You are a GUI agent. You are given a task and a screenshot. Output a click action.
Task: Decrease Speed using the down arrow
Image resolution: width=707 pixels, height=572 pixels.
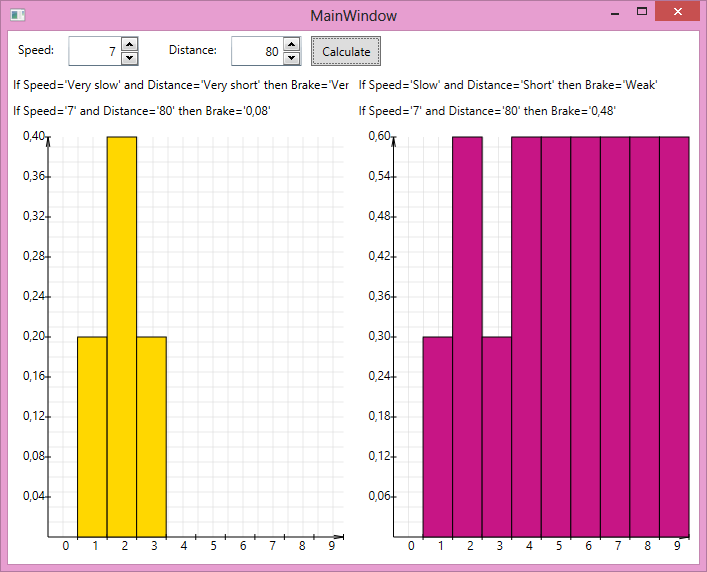click(129, 58)
